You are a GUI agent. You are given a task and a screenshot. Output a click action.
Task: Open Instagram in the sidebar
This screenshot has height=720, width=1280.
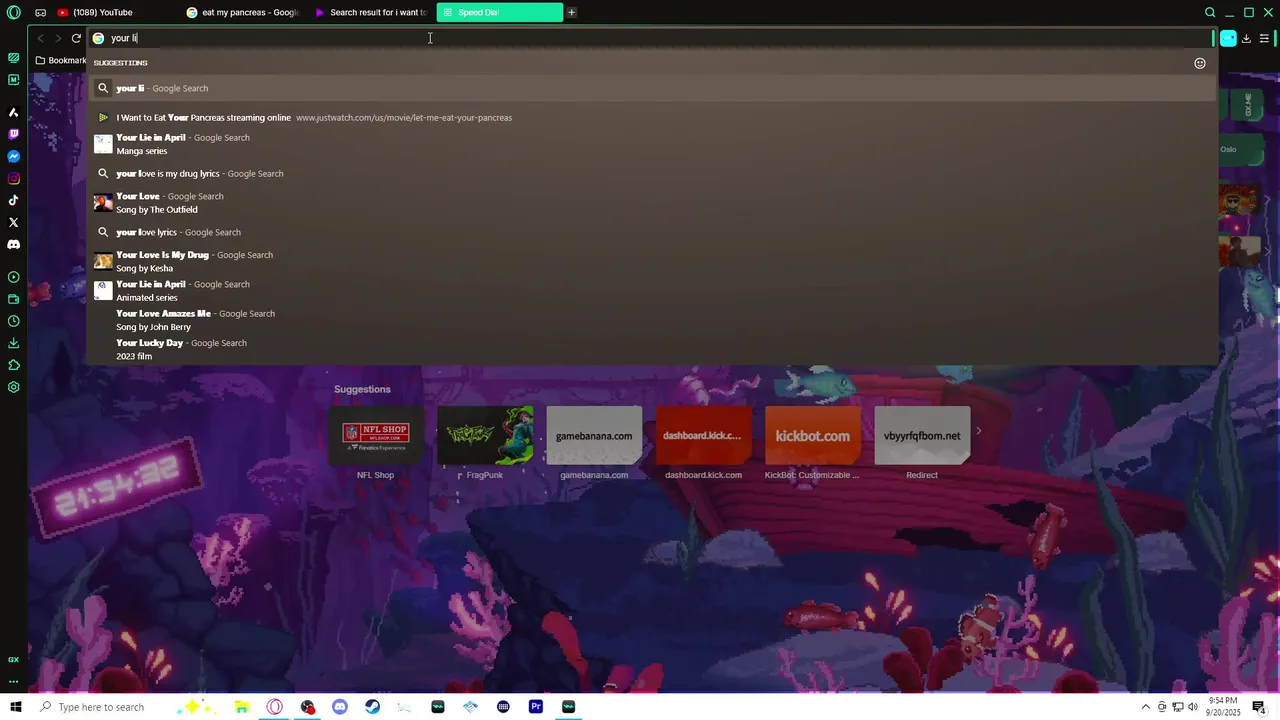pos(13,178)
